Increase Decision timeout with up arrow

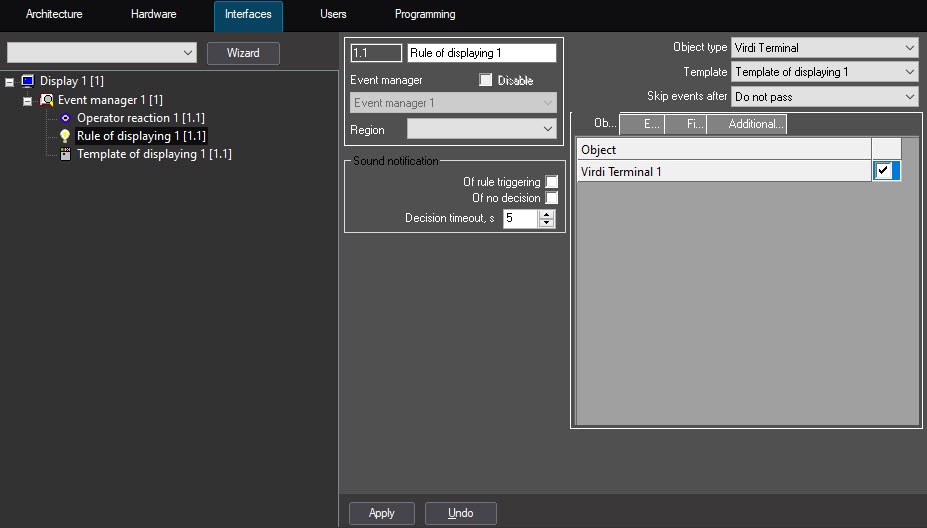coord(546,214)
